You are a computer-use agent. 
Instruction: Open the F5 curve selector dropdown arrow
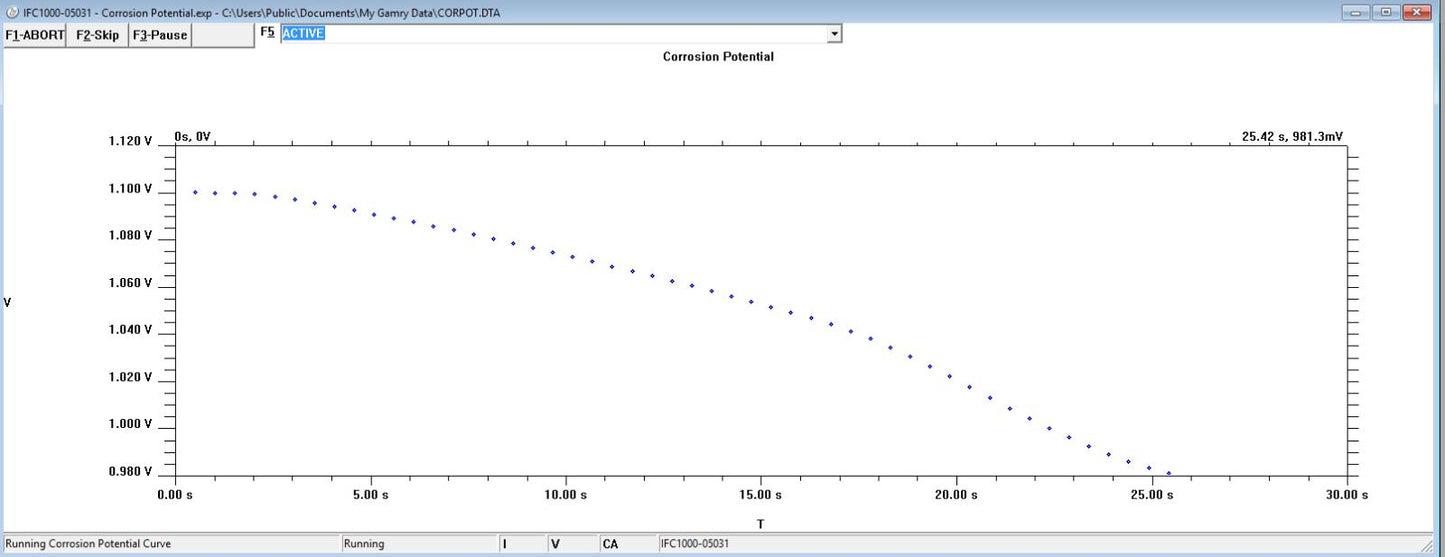834,34
